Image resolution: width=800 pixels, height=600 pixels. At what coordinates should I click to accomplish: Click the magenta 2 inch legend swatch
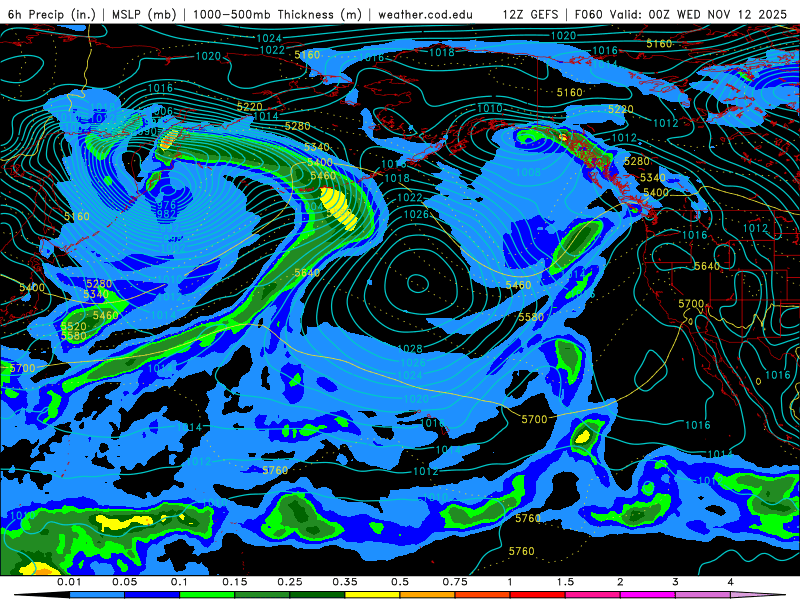(x=648, y=595)
